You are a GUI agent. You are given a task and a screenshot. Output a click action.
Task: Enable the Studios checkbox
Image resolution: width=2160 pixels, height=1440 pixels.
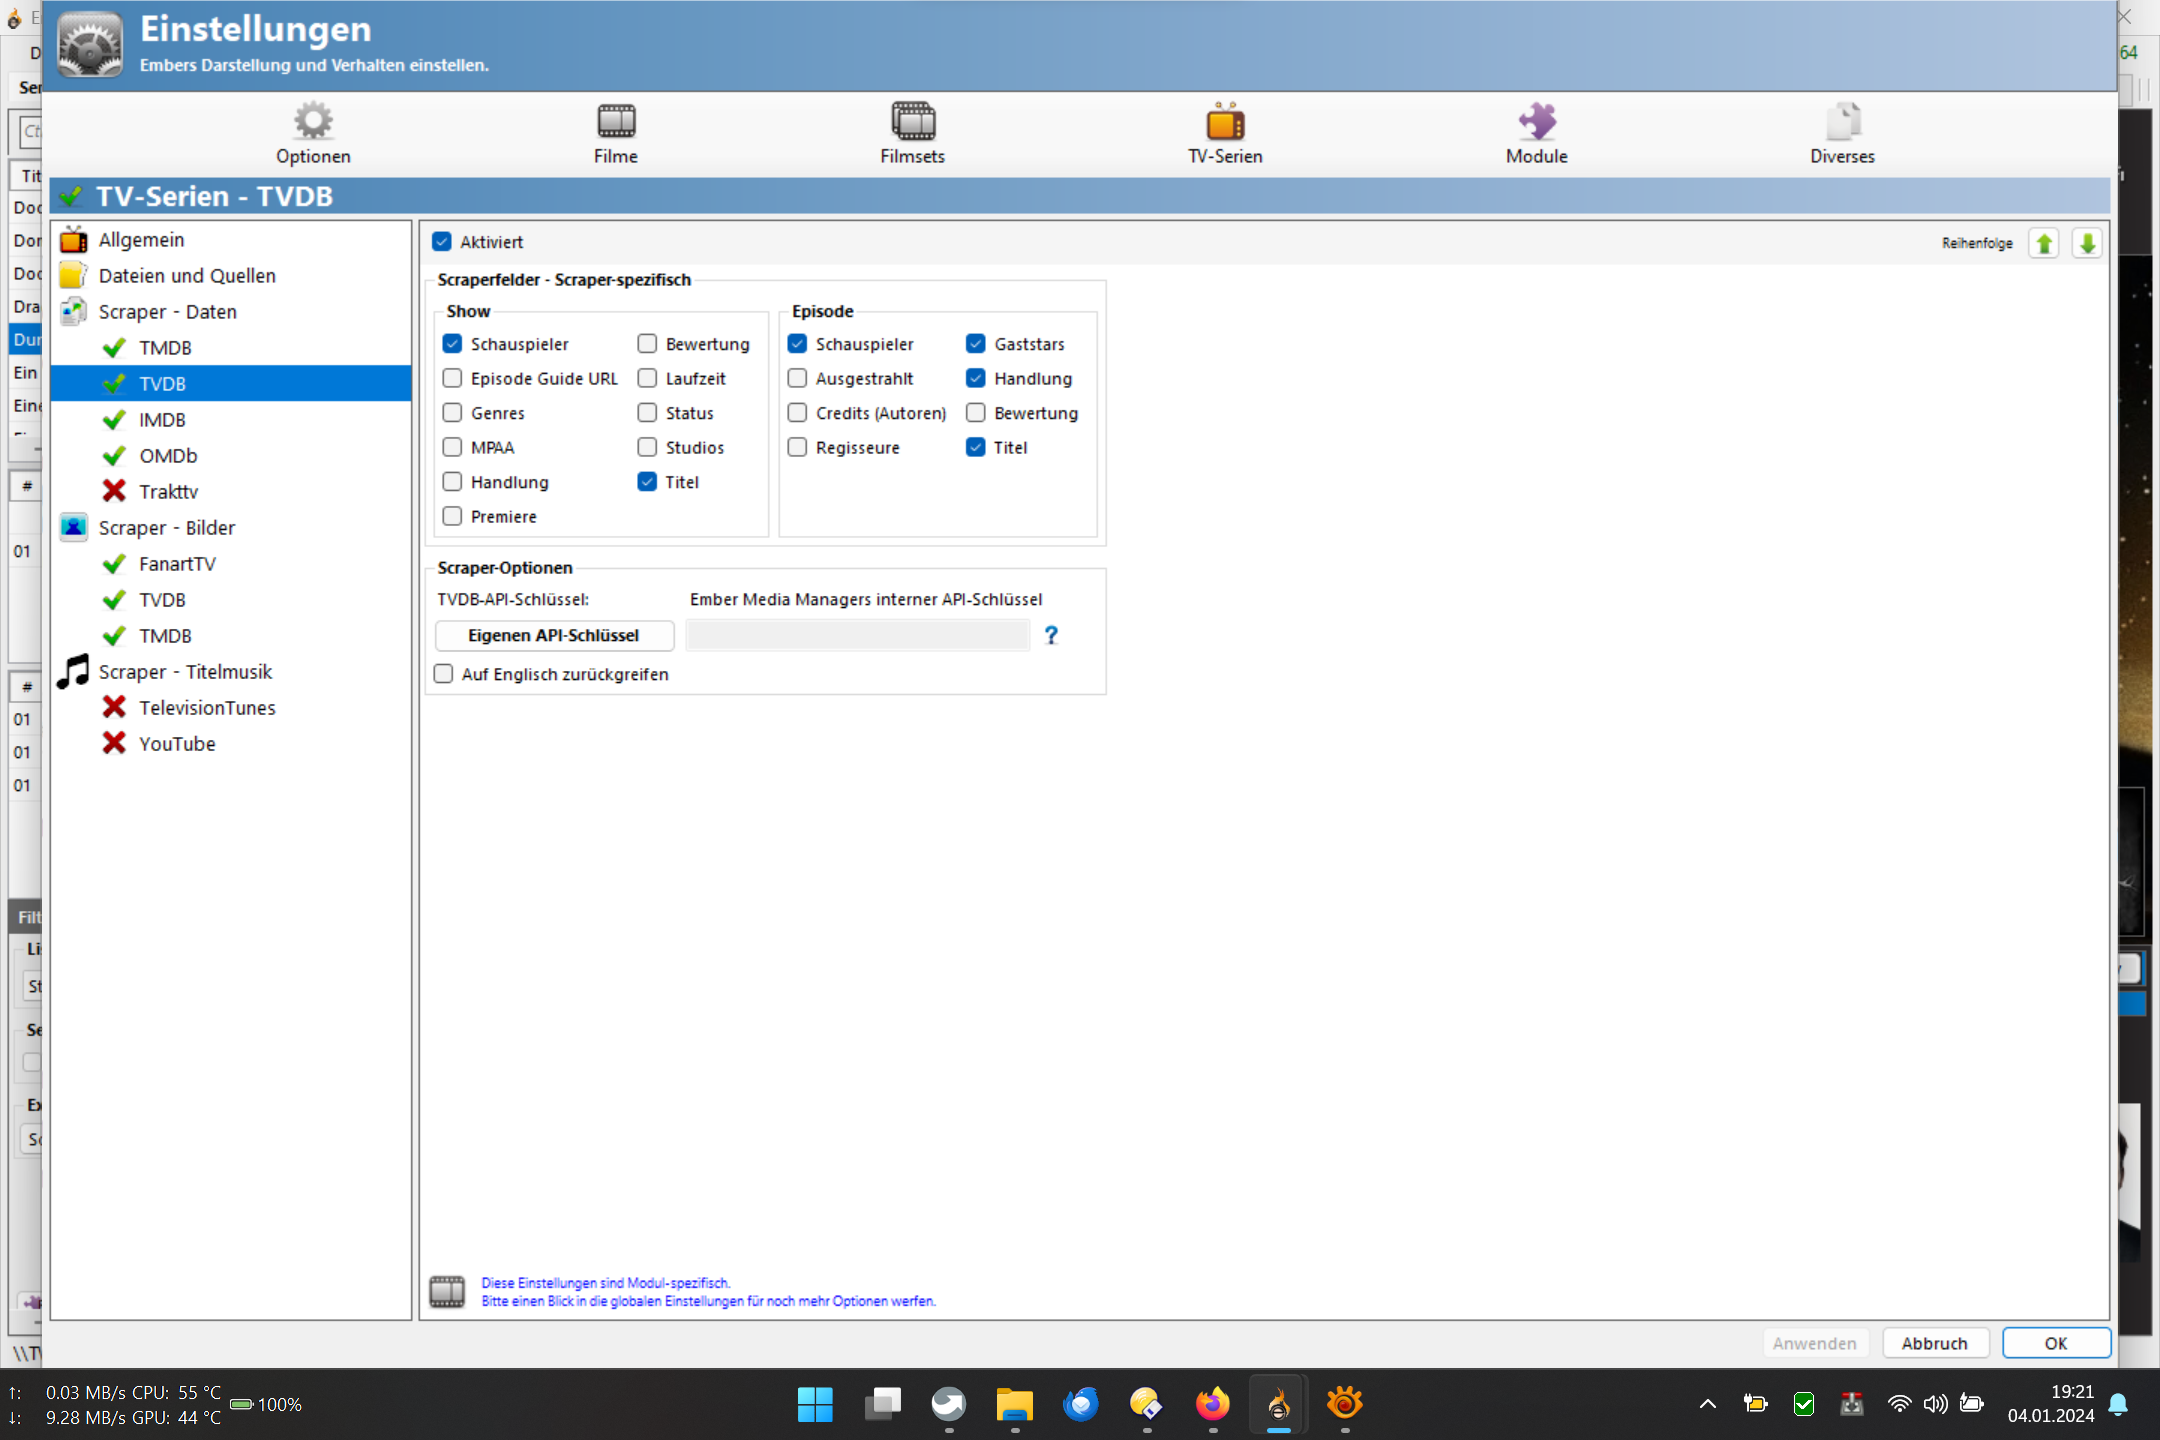647,447
